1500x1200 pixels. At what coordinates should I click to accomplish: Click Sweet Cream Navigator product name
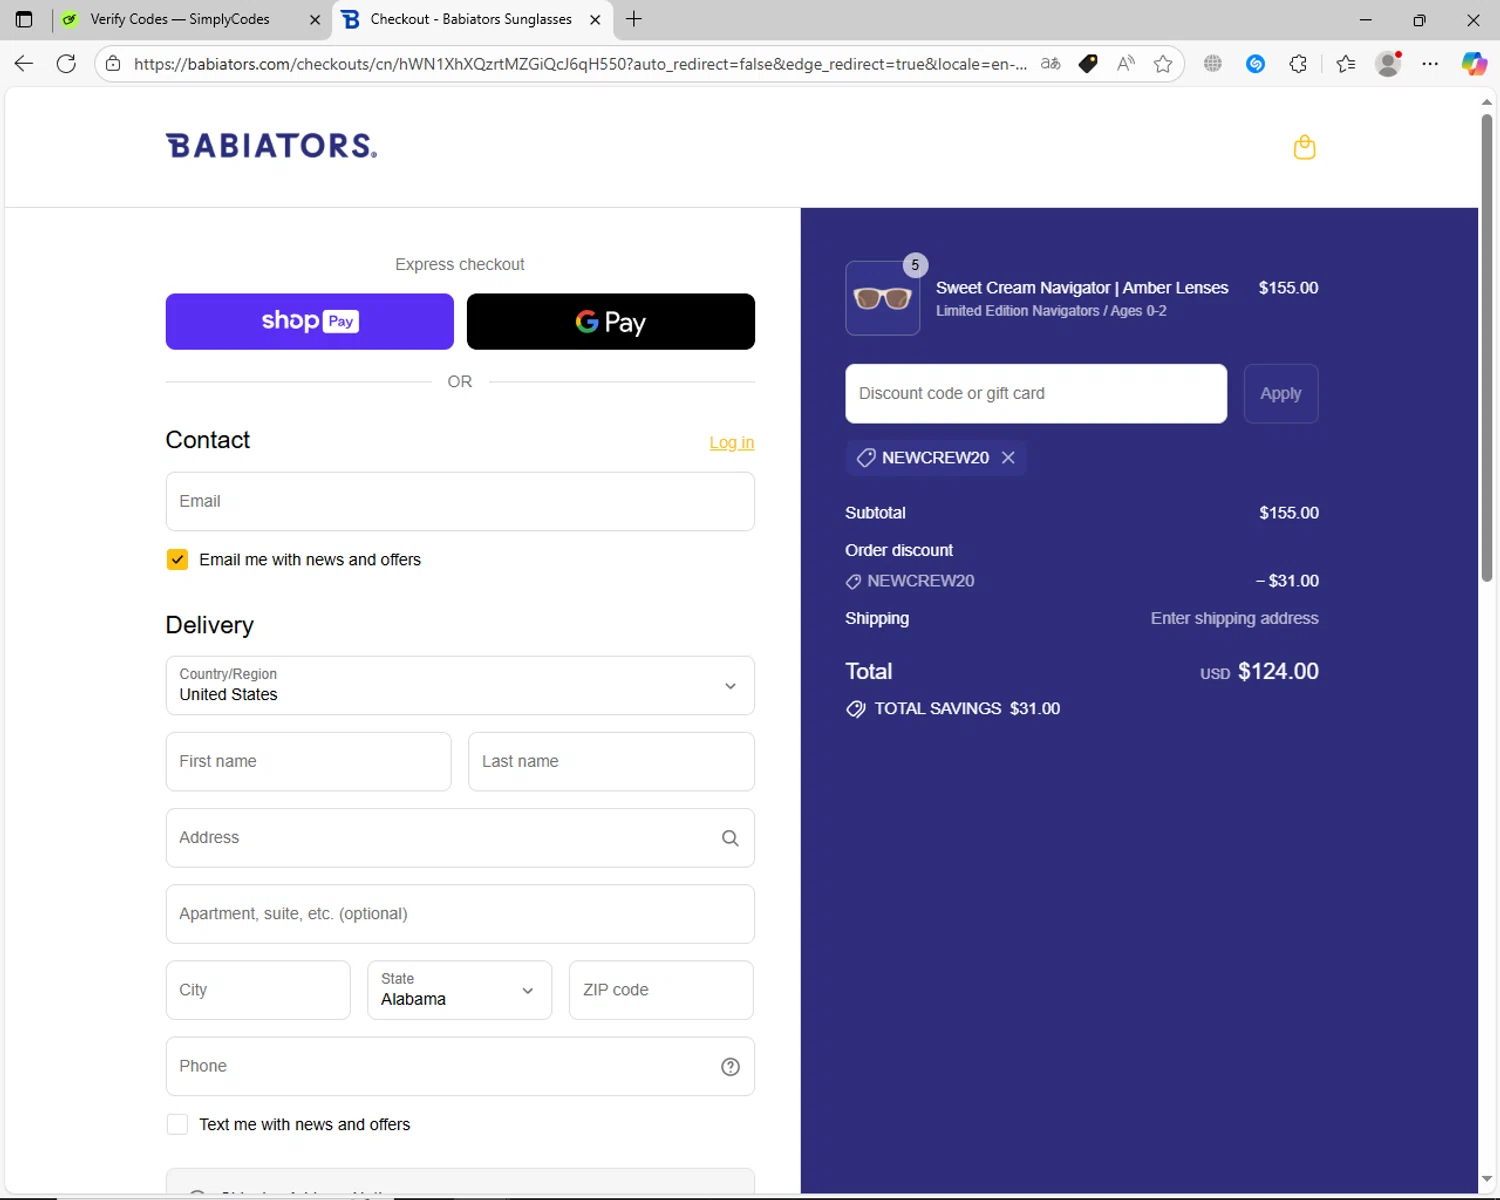[1082, 288]
